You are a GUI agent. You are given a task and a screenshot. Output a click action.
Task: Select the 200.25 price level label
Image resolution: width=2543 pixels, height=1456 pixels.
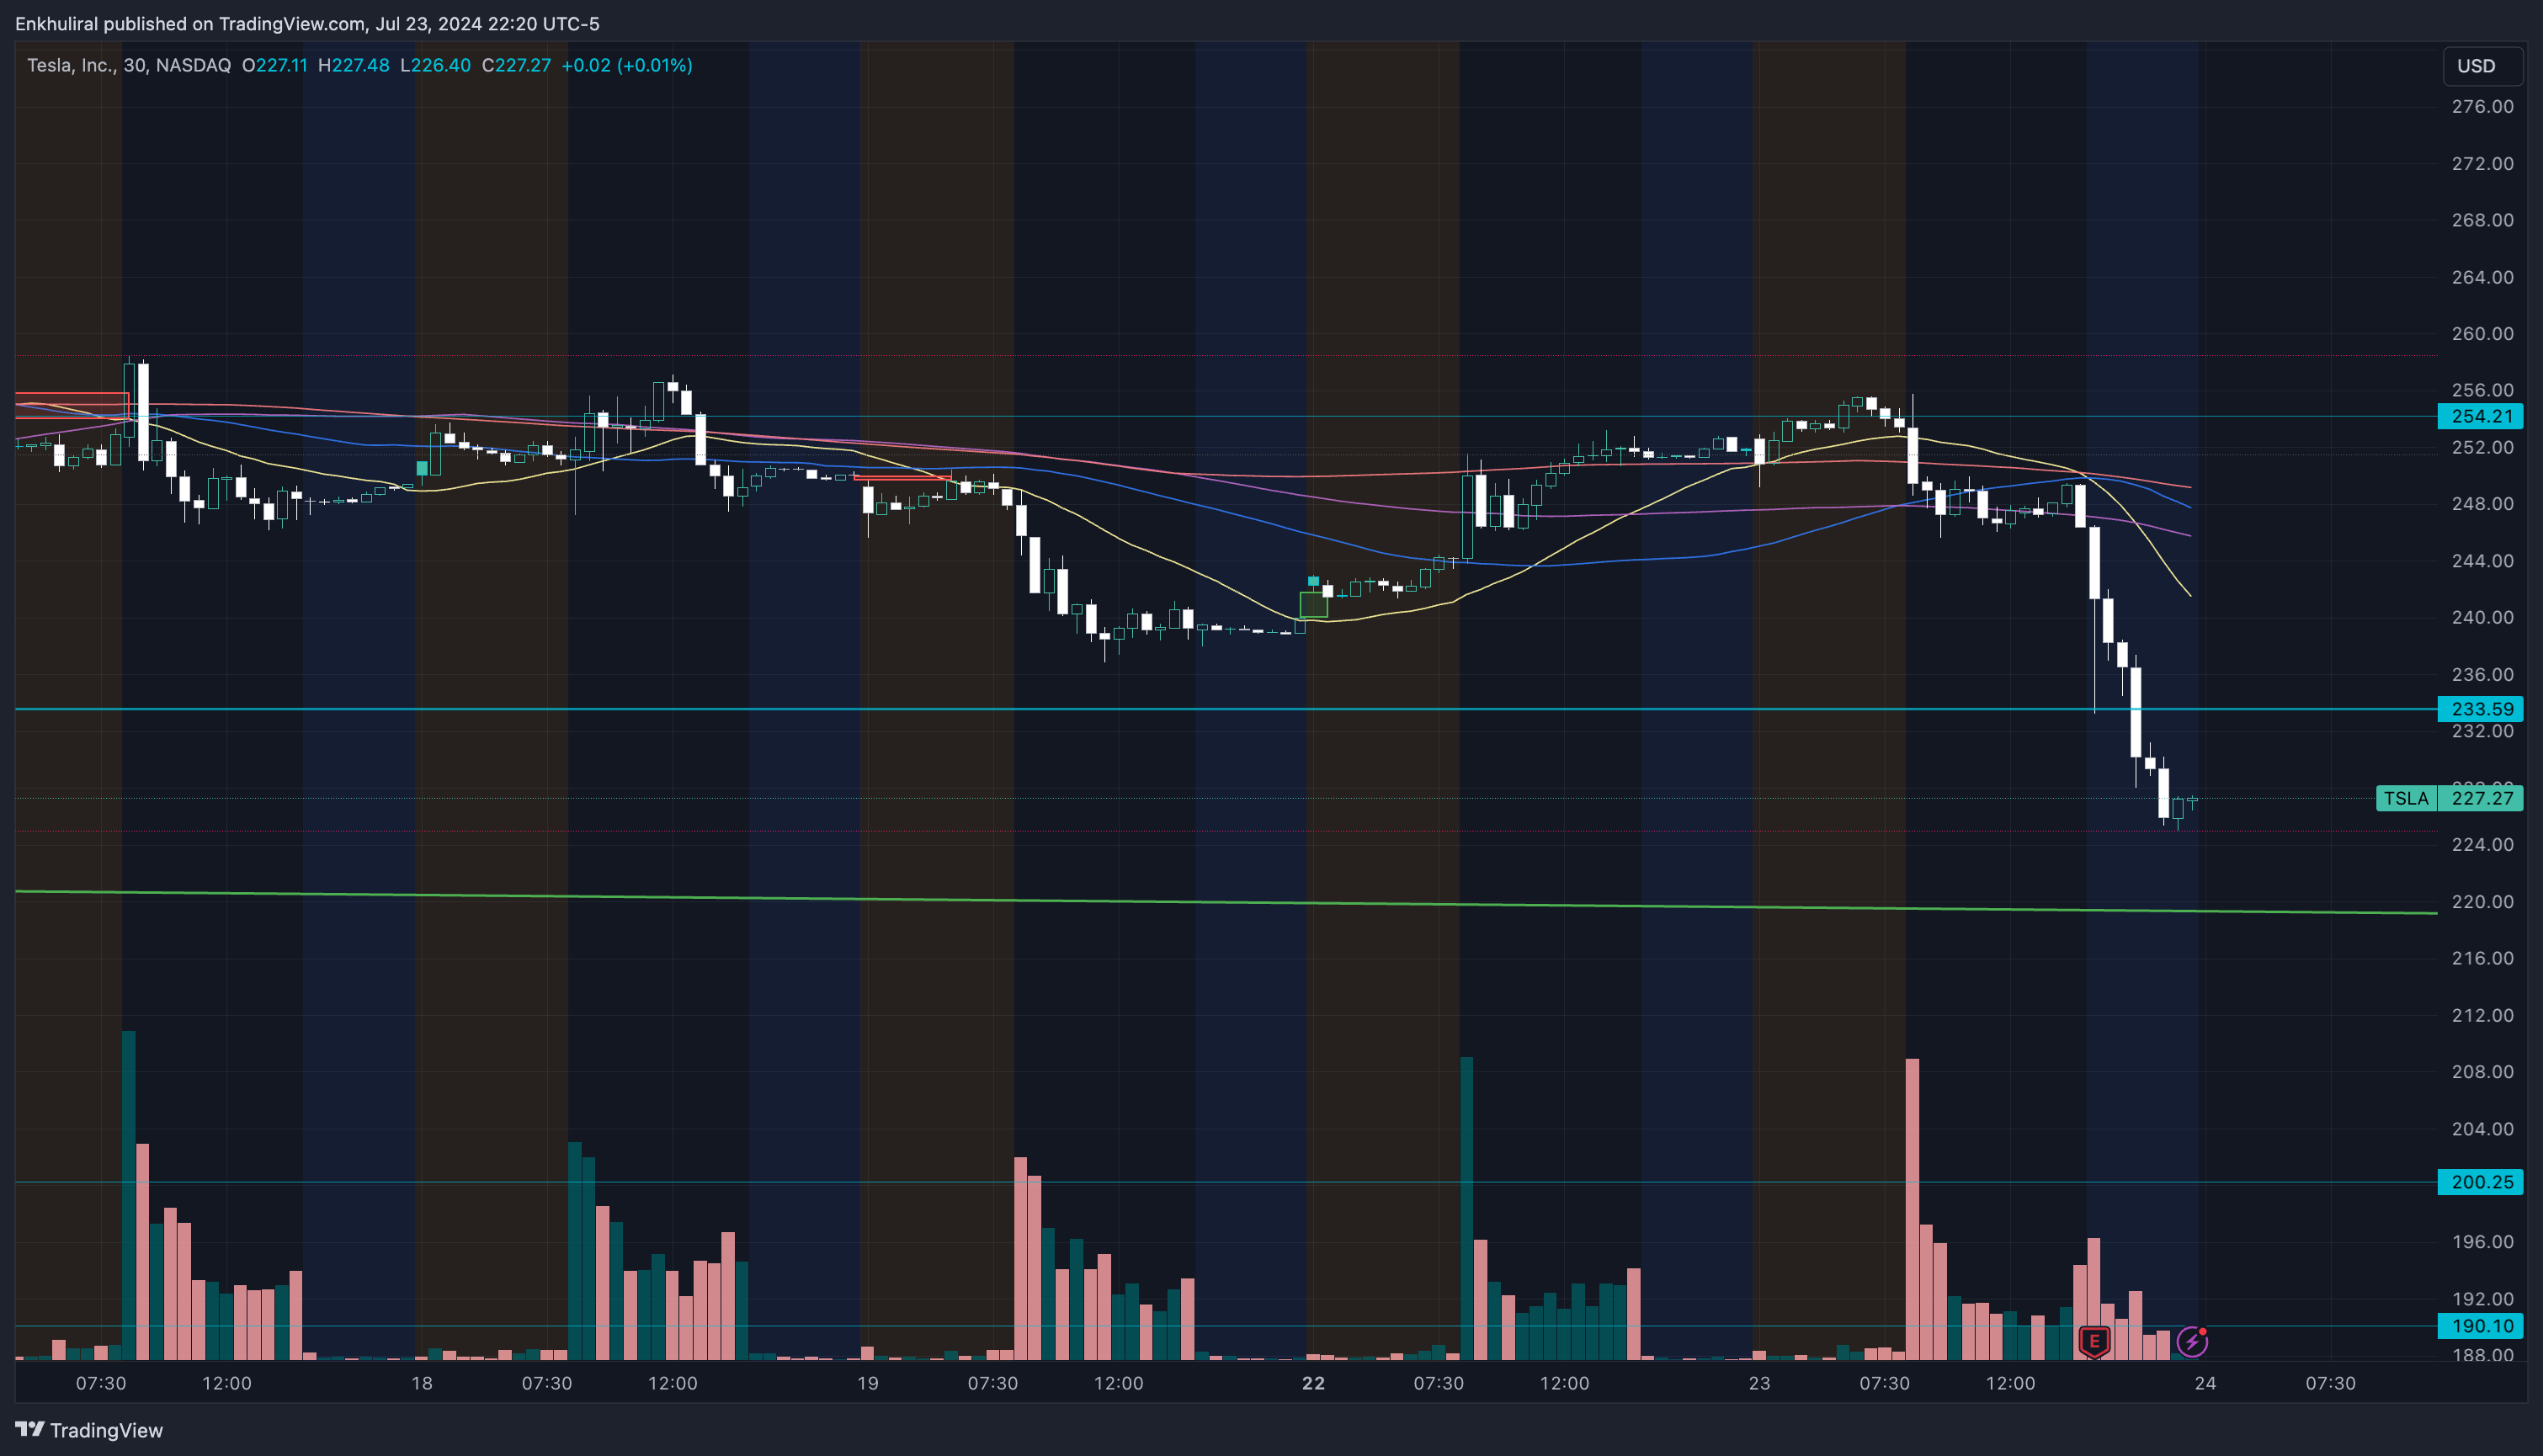pyautogui.click(x=2481, y=1182)
